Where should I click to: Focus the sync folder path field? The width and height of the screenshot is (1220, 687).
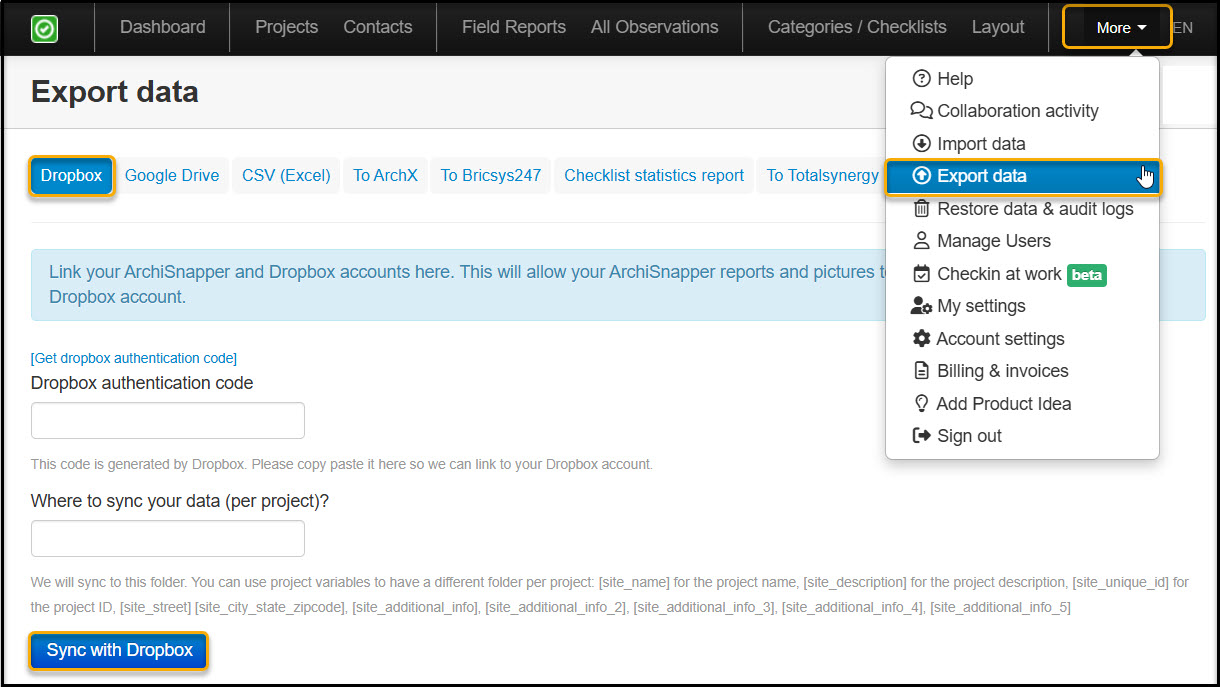[x=168, y=539]
